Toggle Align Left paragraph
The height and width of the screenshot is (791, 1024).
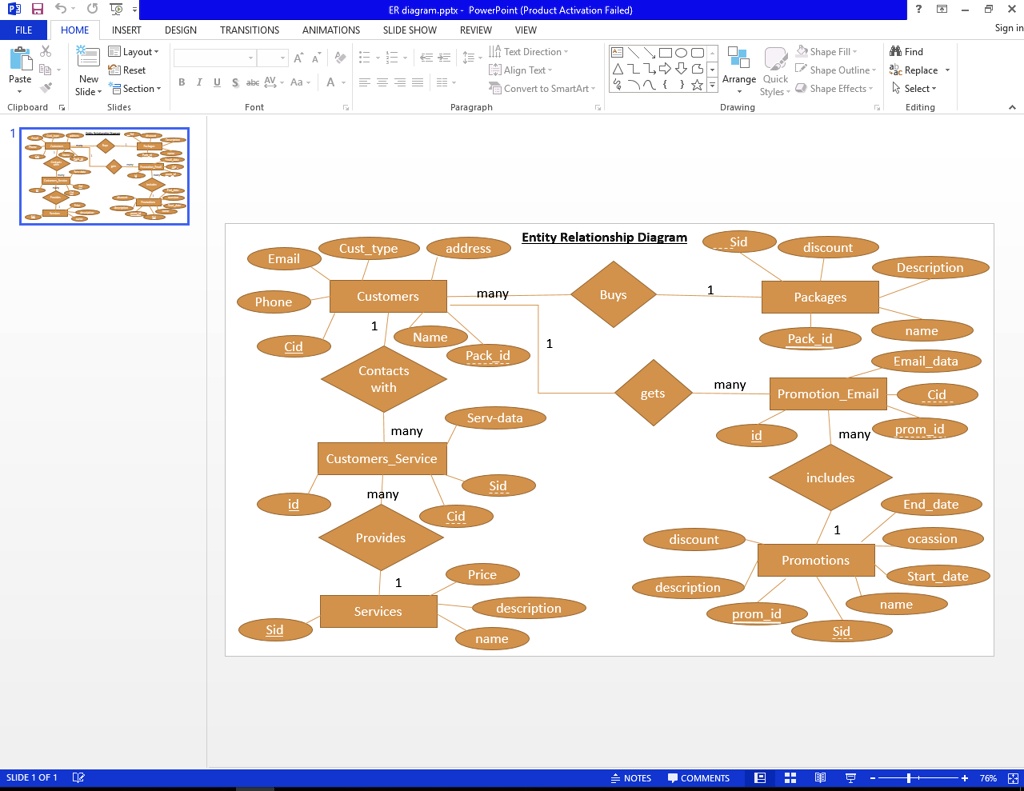pos(364,82)
